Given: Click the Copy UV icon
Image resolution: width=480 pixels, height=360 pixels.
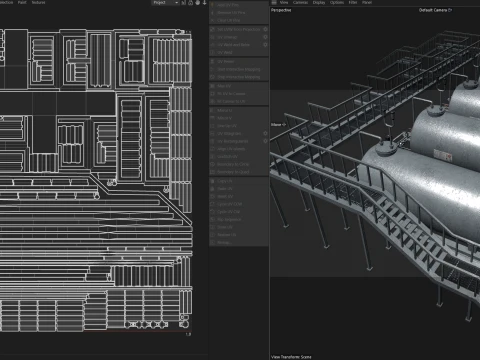Looking at the screenshot, I should 212,181.
